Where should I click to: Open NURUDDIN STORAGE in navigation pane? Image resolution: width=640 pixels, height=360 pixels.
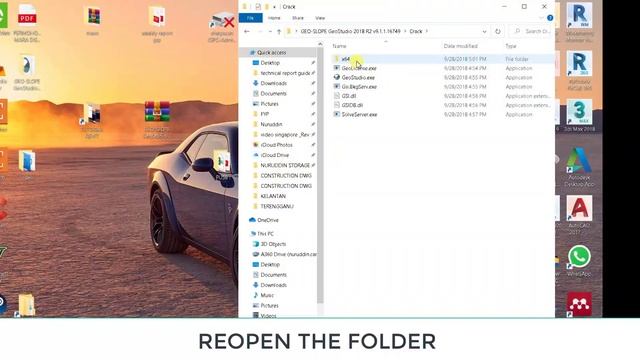pyautogui.click(x=285, y=165)
